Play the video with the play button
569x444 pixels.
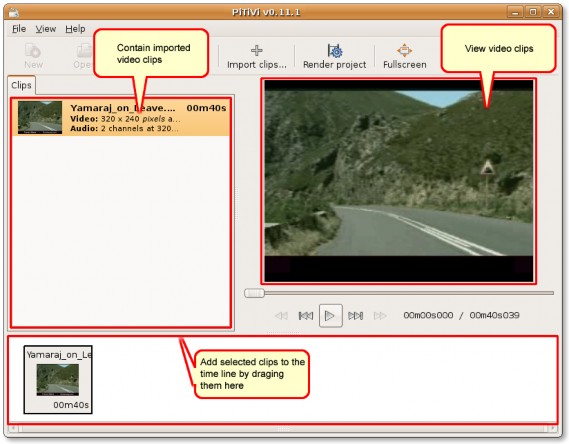coord(330,316)
